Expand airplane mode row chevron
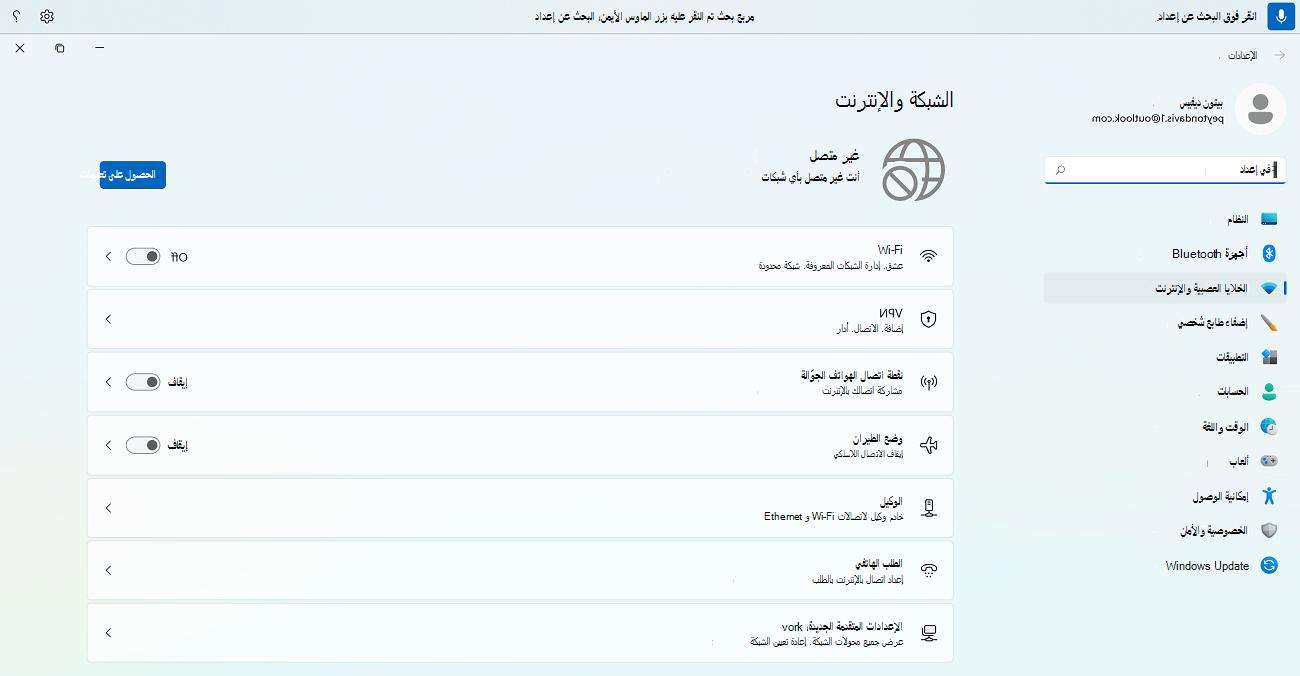 [108, 445]
